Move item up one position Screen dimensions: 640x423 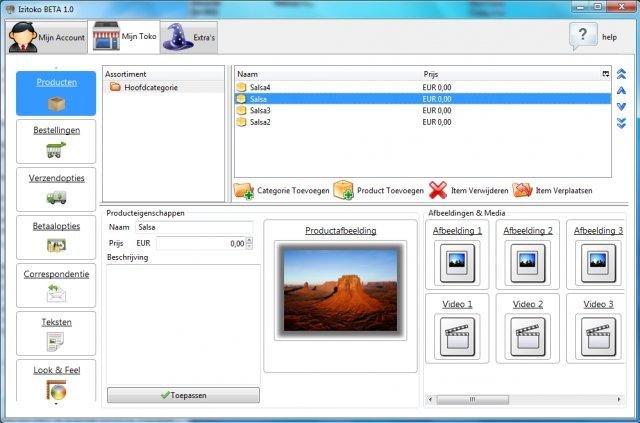[621, 91]
